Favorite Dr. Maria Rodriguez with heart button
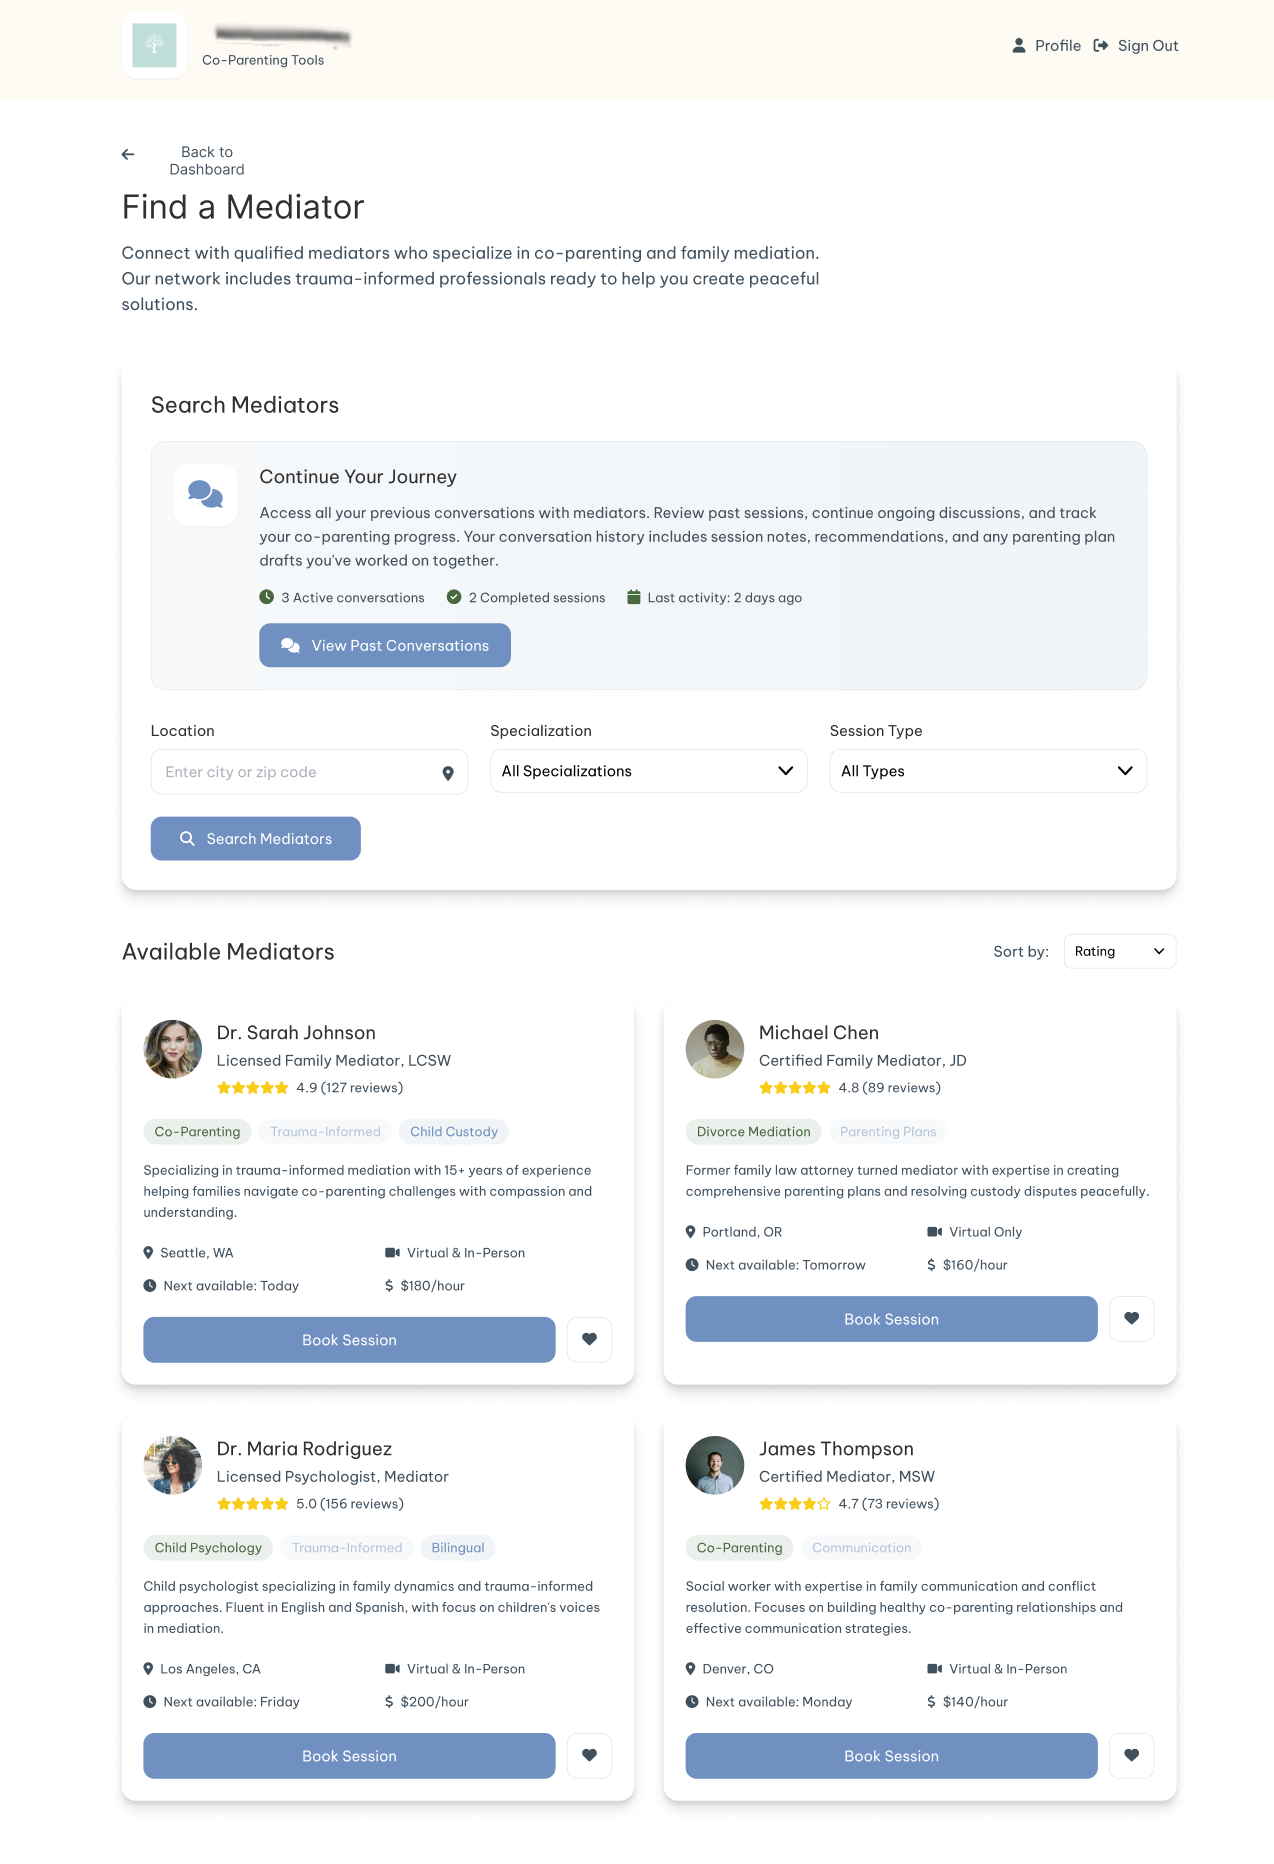The width and height of the screenshot is (1274, 1864). pyautogui.click(x=589, y=1756)
